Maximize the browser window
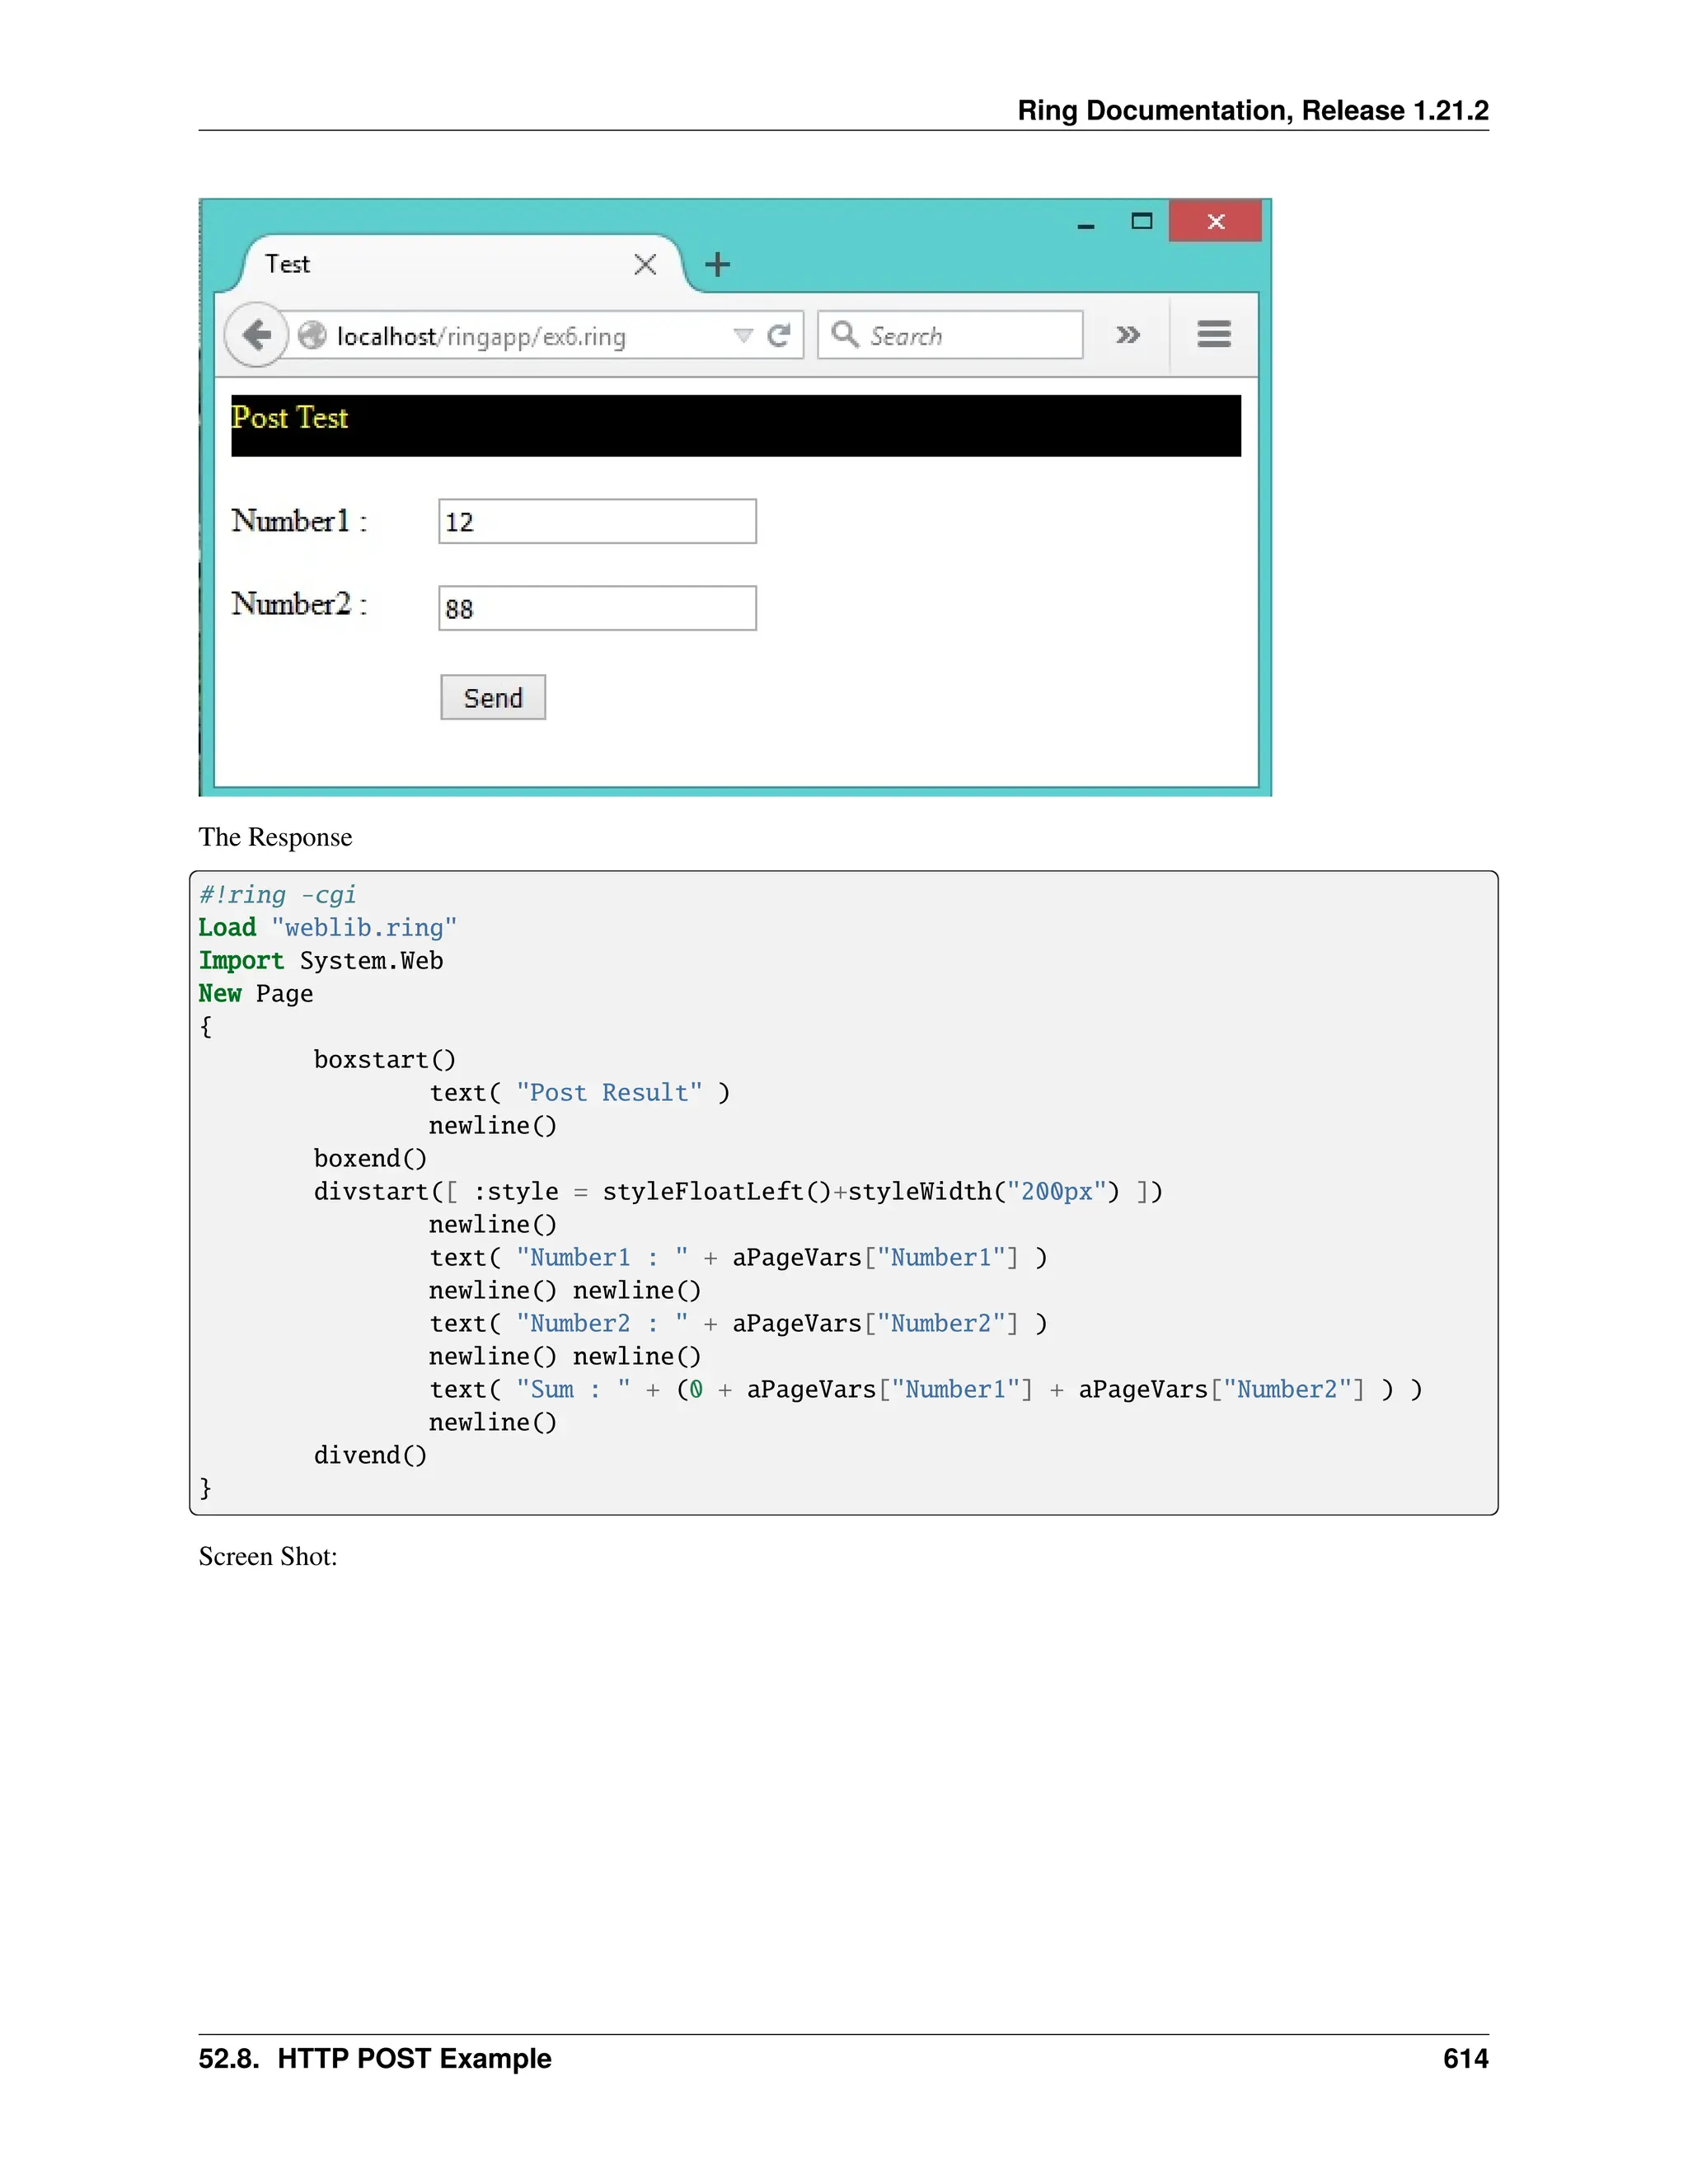 [x=1141, y=221]
